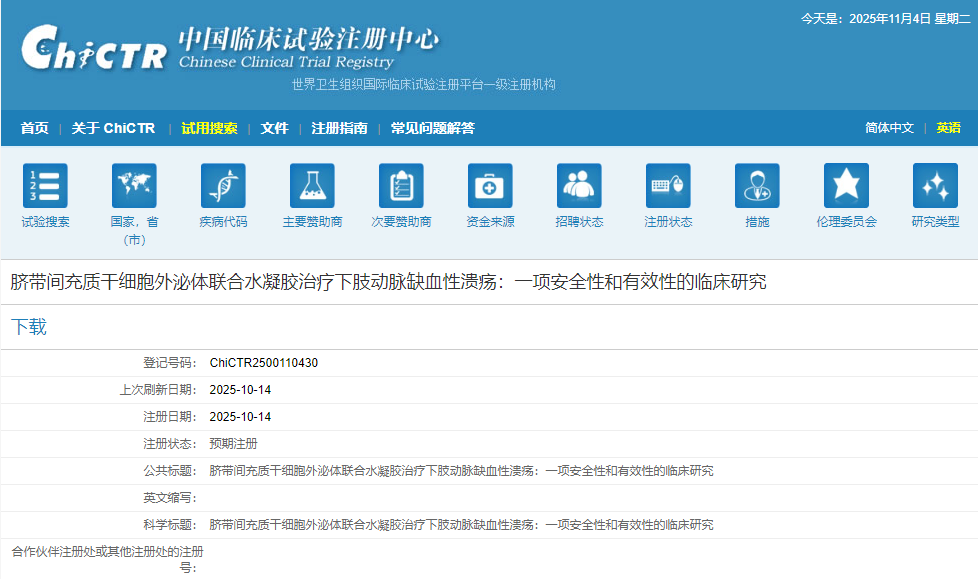This screenshot has width=978, height=579.
Task: Select the 伦理委员会 (ethics committee) icon
Action: (846, 186)
